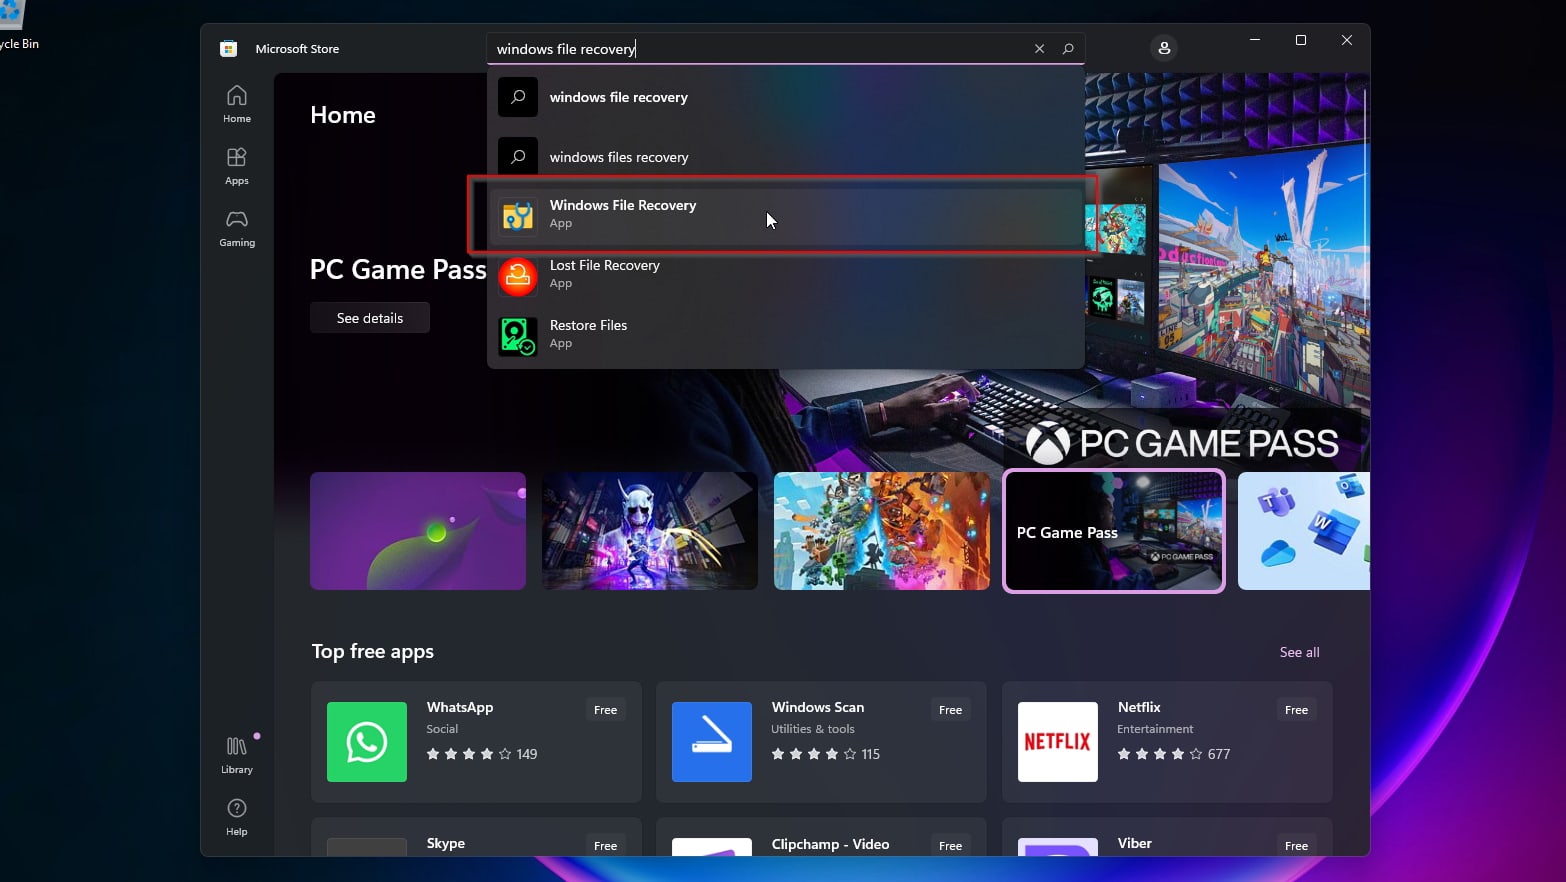The height and width of the screenshot is (882, 1566).
Task: Open the WhatsApp app card
Action: tap(476, 742)
